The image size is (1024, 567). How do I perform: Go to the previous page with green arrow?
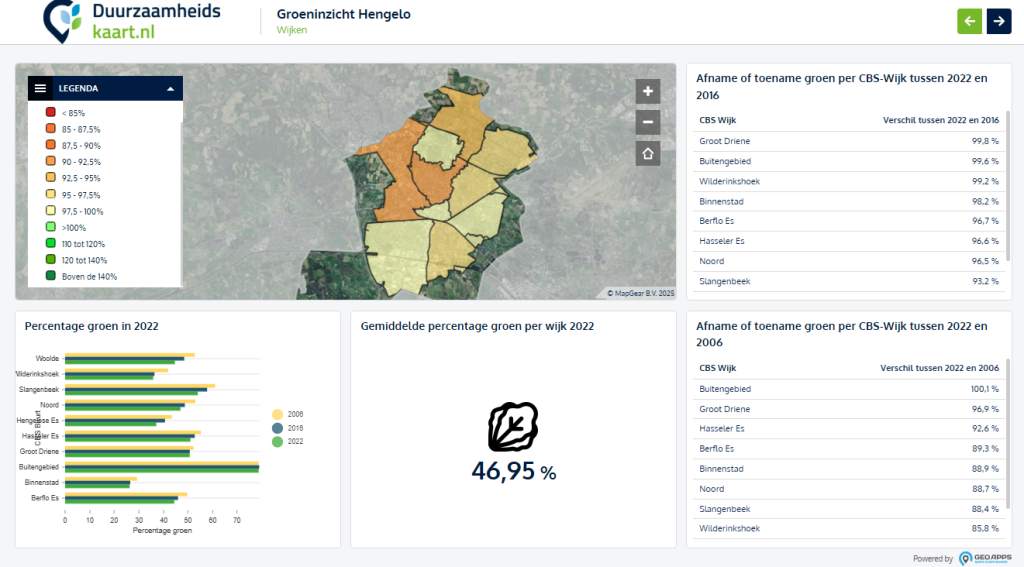pos(969,21)
